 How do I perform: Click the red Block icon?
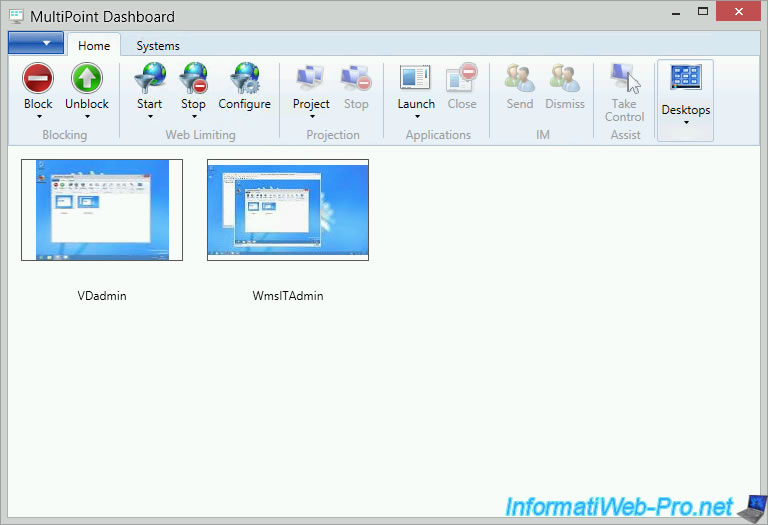point(38,79)
